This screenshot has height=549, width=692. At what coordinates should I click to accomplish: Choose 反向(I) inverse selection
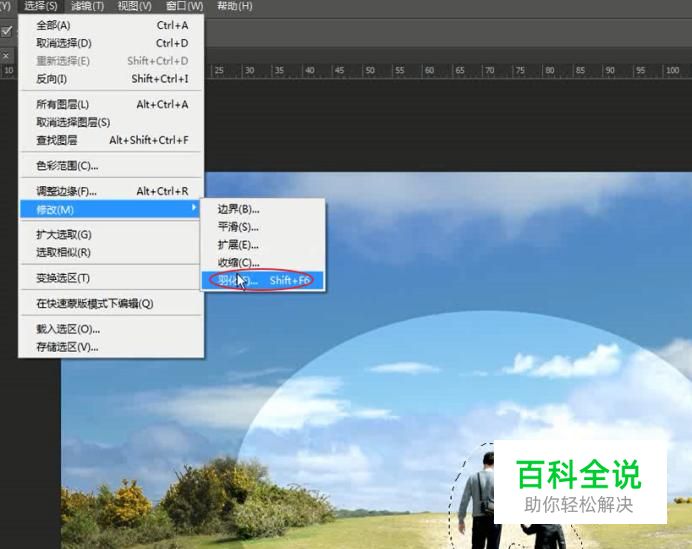(111, 79)
